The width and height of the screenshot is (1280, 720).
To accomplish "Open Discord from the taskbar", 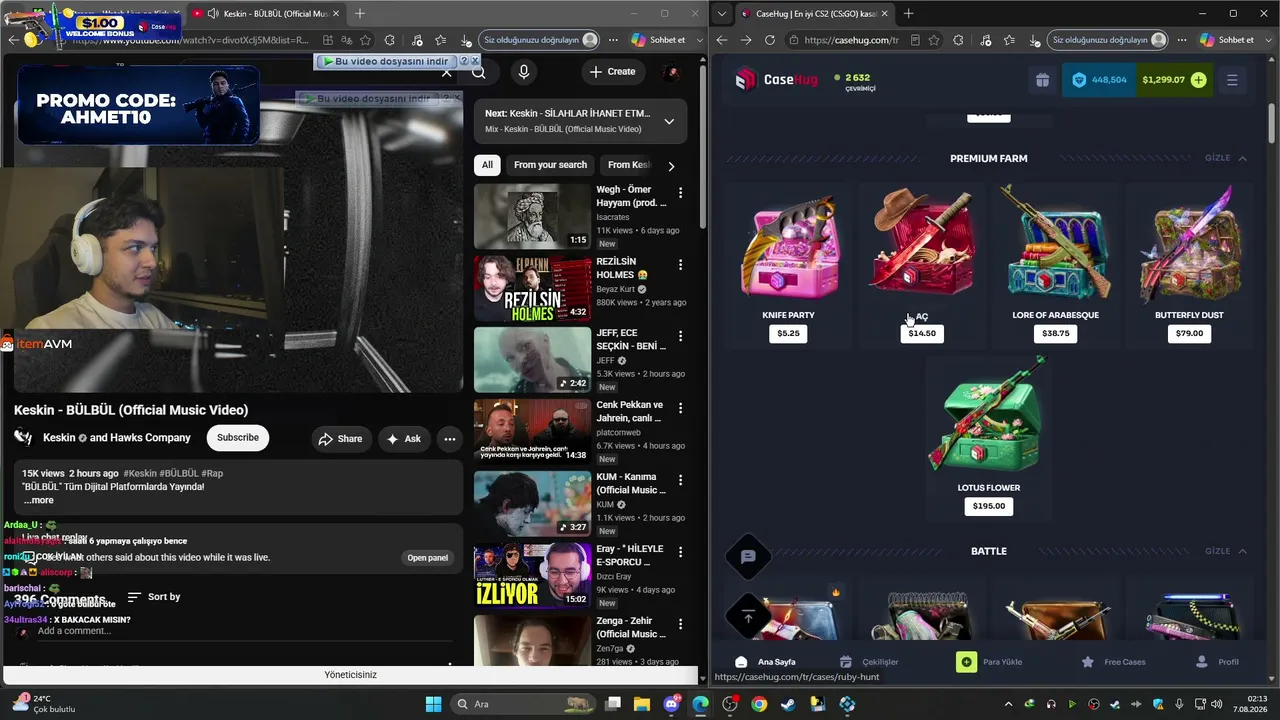I will coord(671,704).
